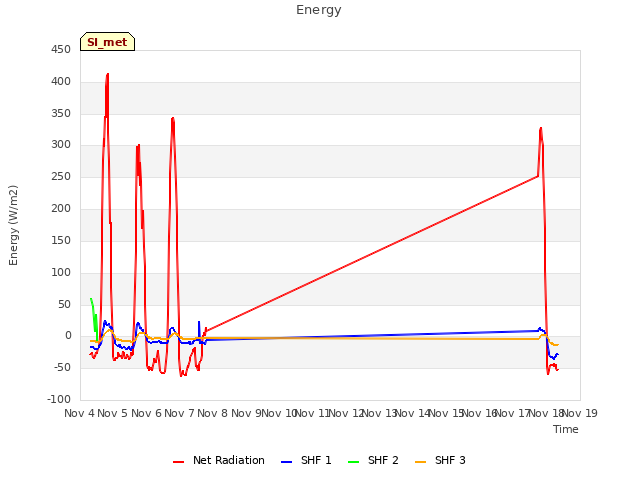The image size is (640, 480).
Task: Toggle SHF 1 series in the legend
Action: [306, 460]
